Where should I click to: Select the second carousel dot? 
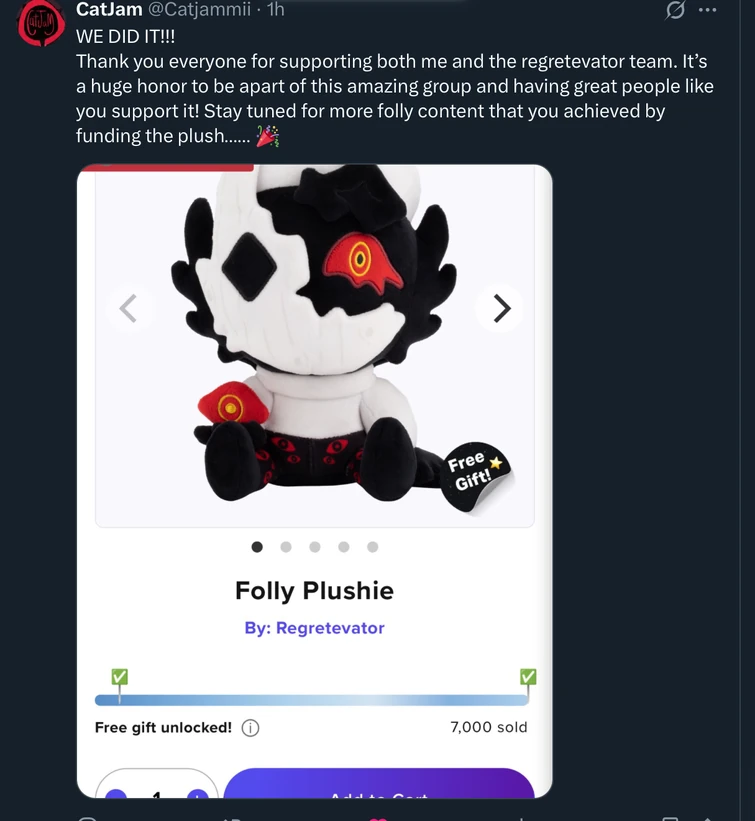coord(286,547)
